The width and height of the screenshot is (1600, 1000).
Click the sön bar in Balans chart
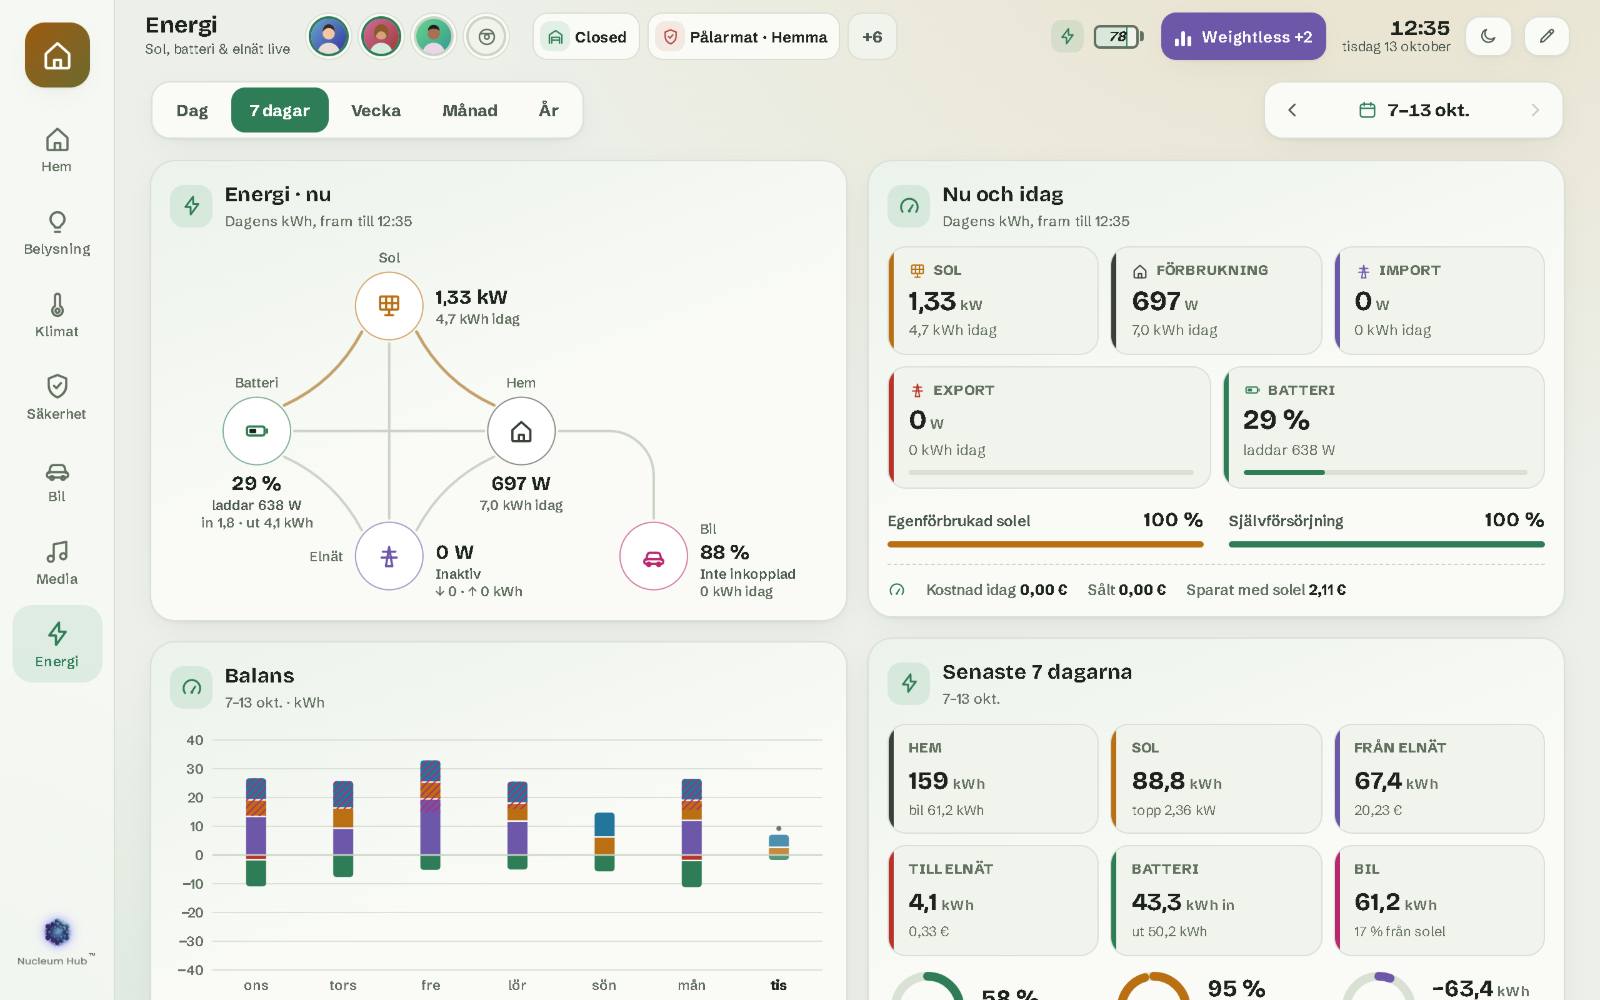[604, 841]
